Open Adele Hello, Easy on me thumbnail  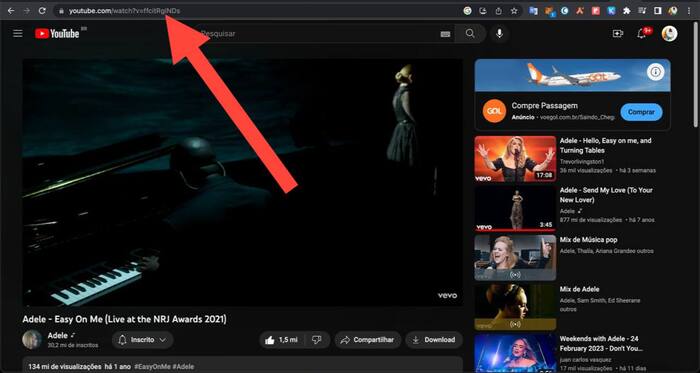pyautogui.click(x=515, y=159)
